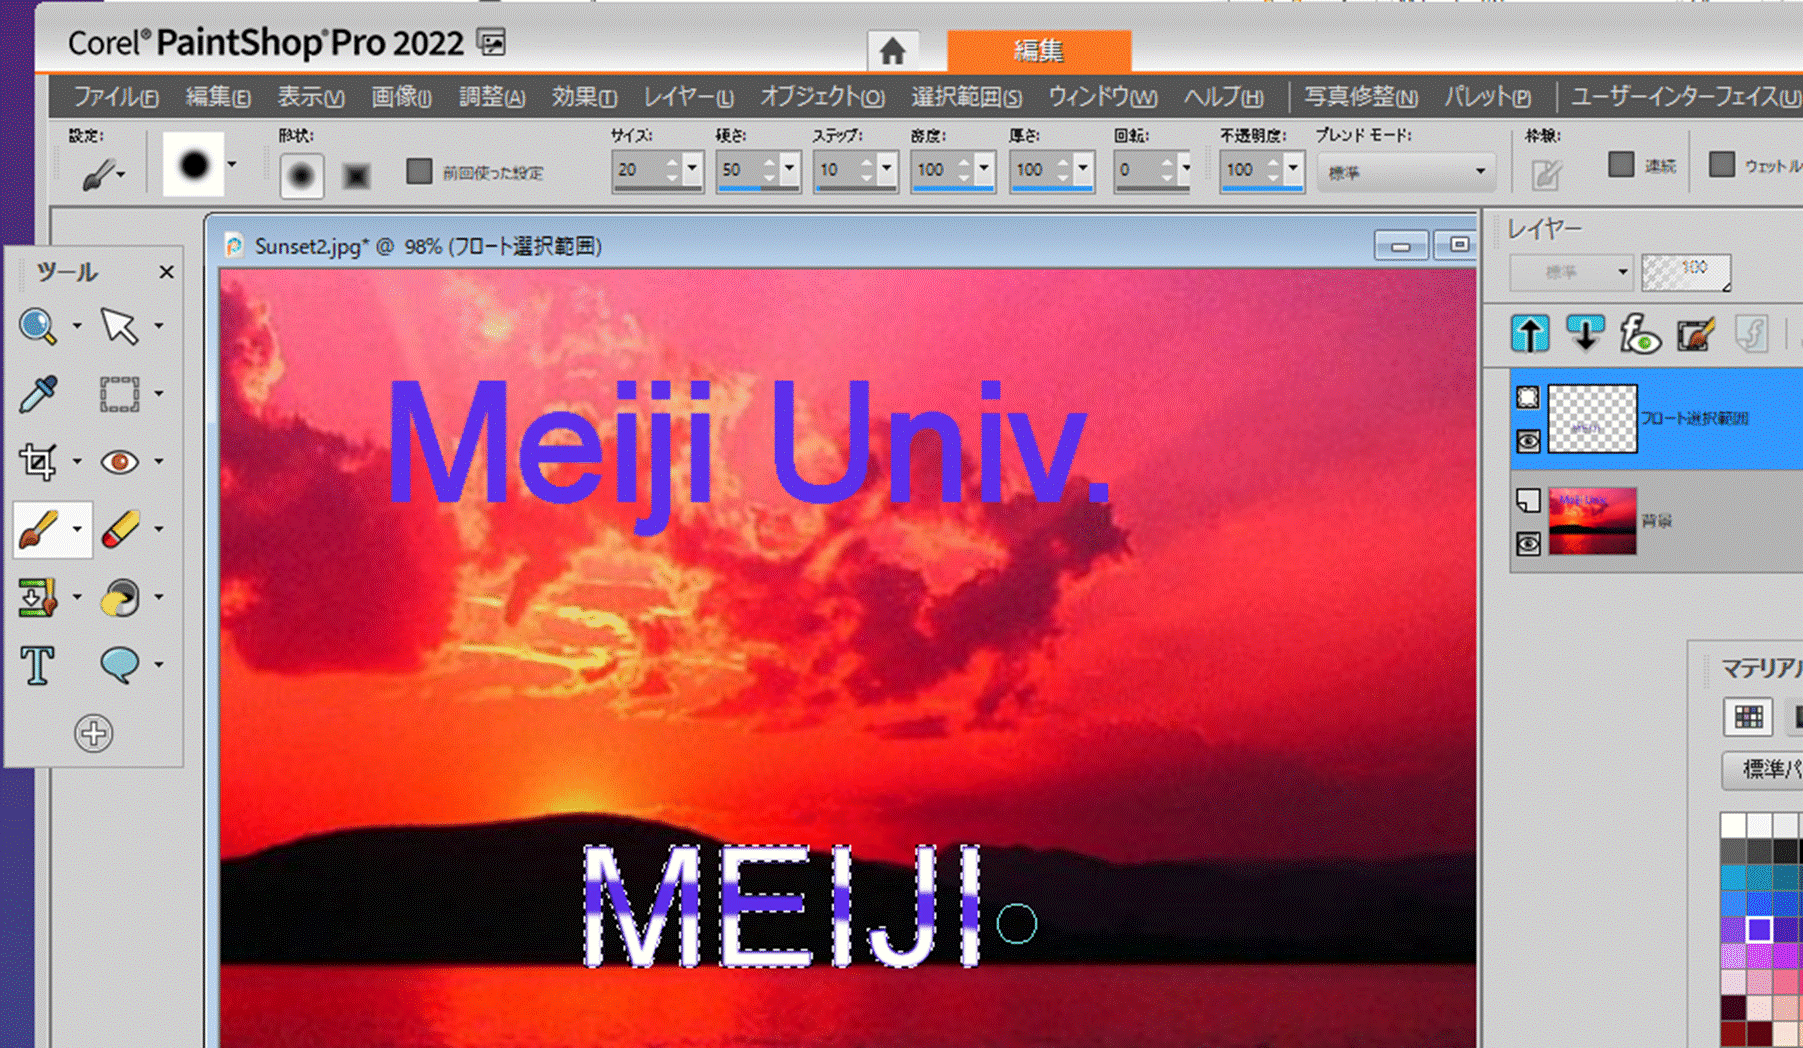Select the Paint Brush tool
The image size is (1803, 1048).
point(38,529)
